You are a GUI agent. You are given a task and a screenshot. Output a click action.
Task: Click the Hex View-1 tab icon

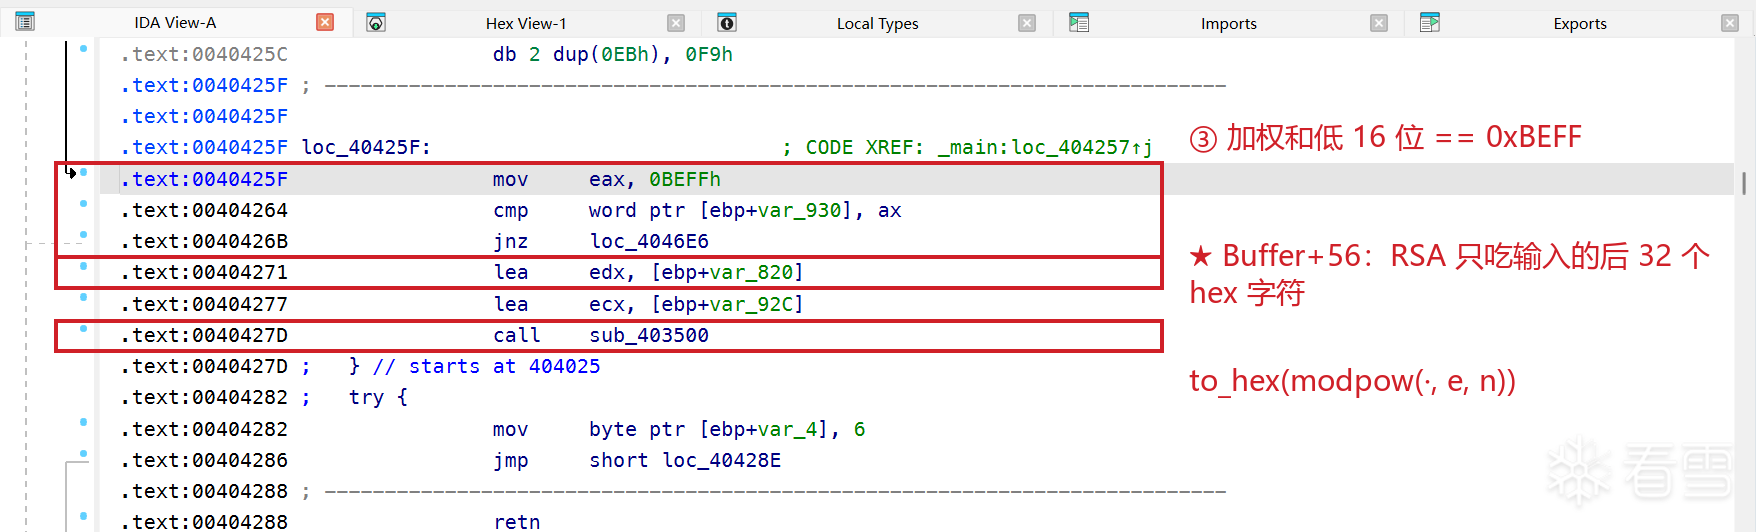pos(376,23)
